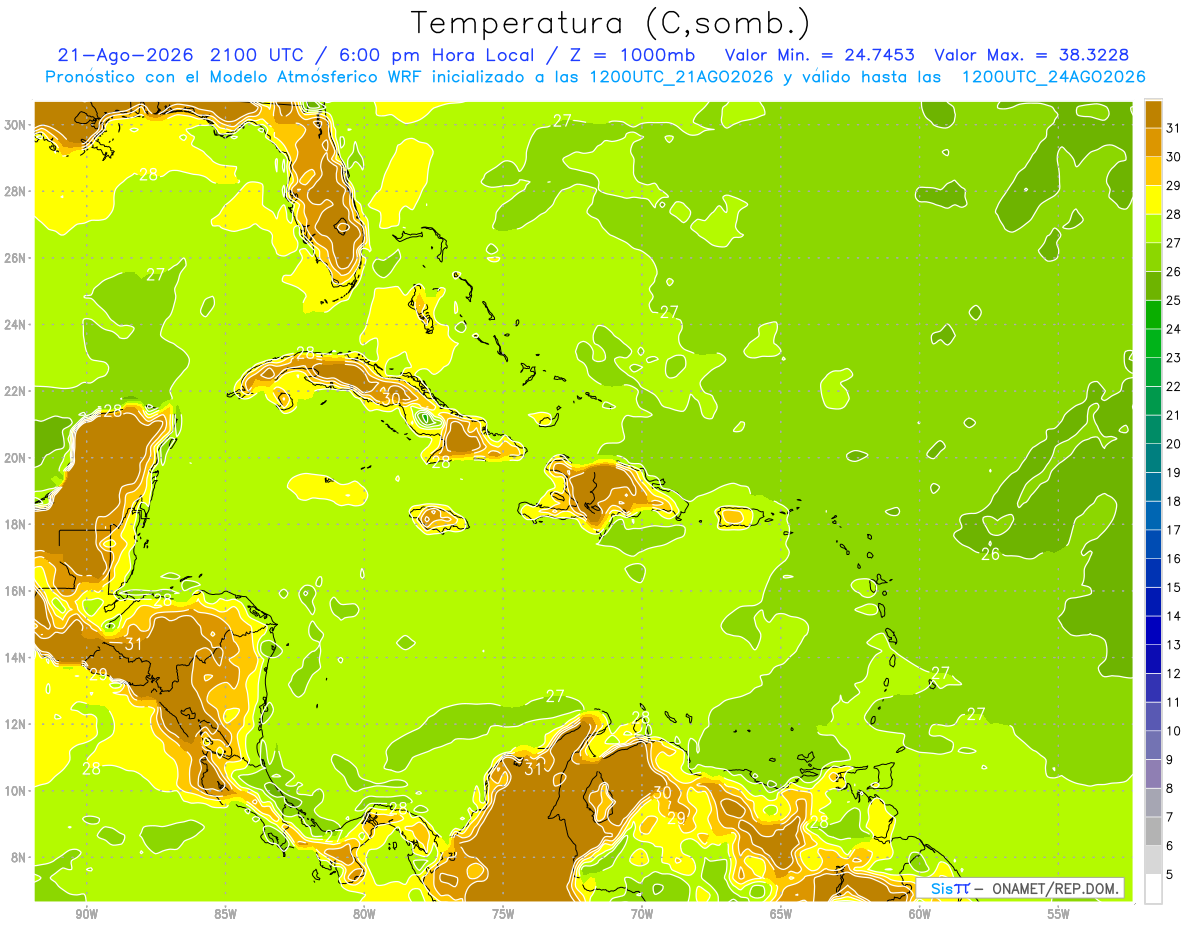The width and height of the screenshot is (1200, 927).
Task: Select valid-until time '1200UTC_24AGO2026'
Action: (1053, 77)
